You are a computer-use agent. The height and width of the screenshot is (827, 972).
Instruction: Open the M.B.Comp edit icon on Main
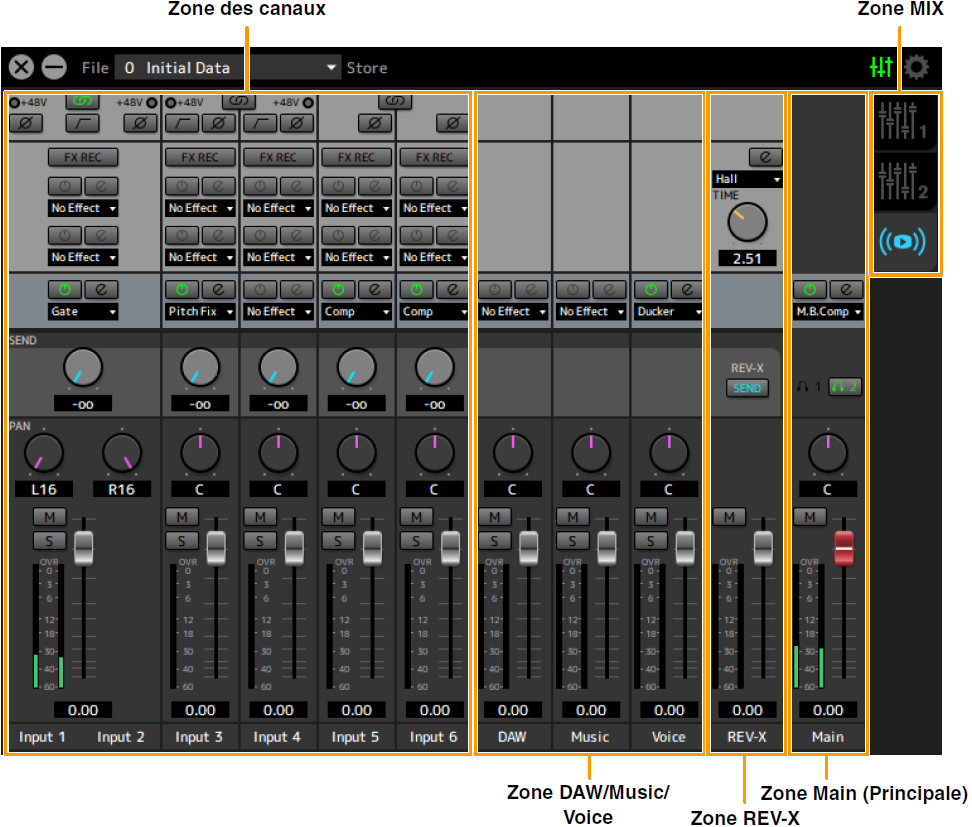point(846,289)
